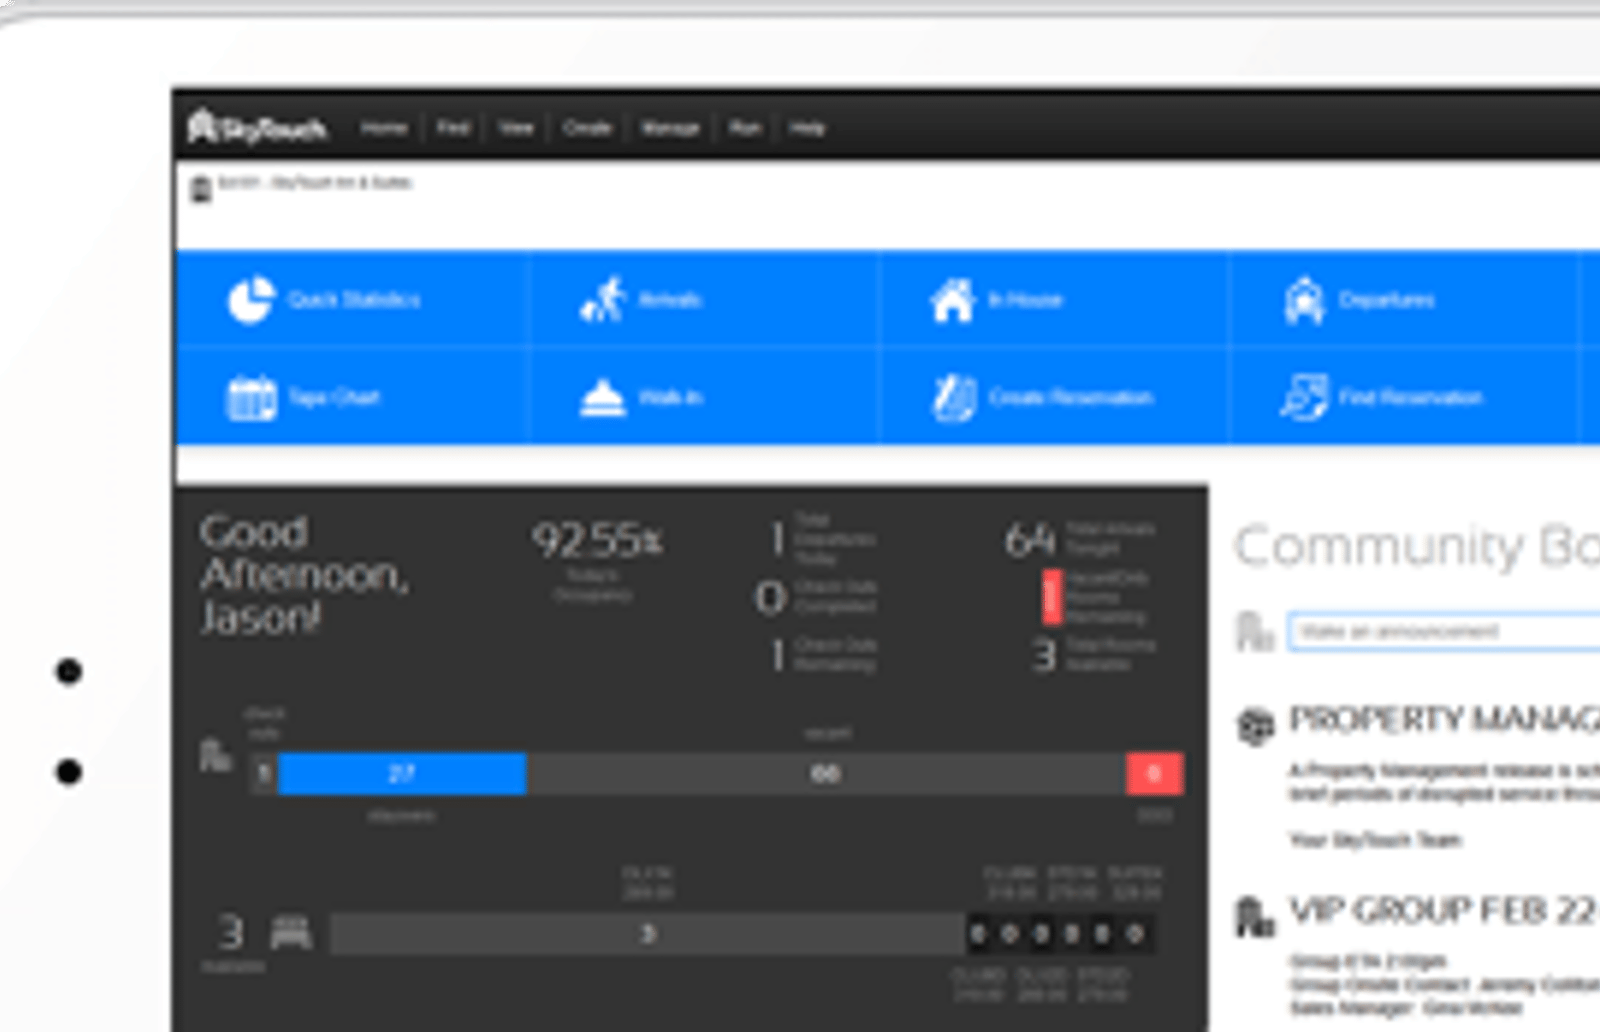Image resolution: width=1600 pixels, height=1032 pixels.
Task: Open the Tape Chart link
Action: pos(334,397)
